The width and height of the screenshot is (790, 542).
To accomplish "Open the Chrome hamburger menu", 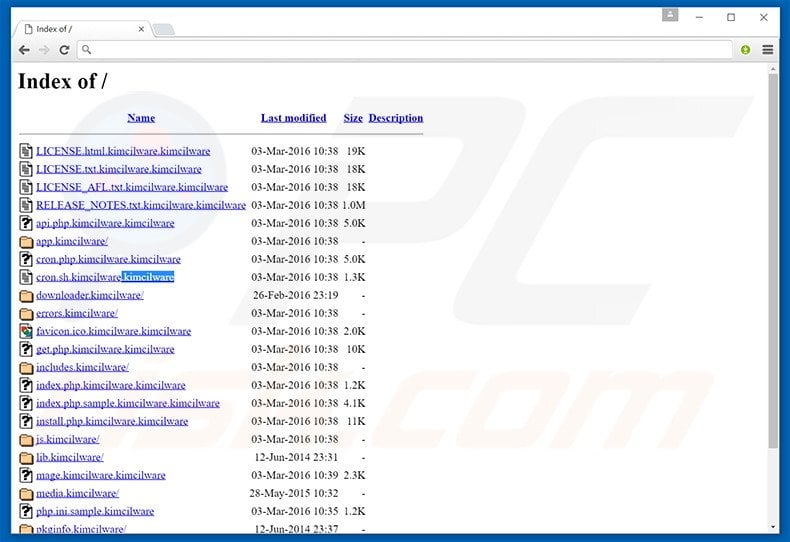I will click(x=767, y=50).
